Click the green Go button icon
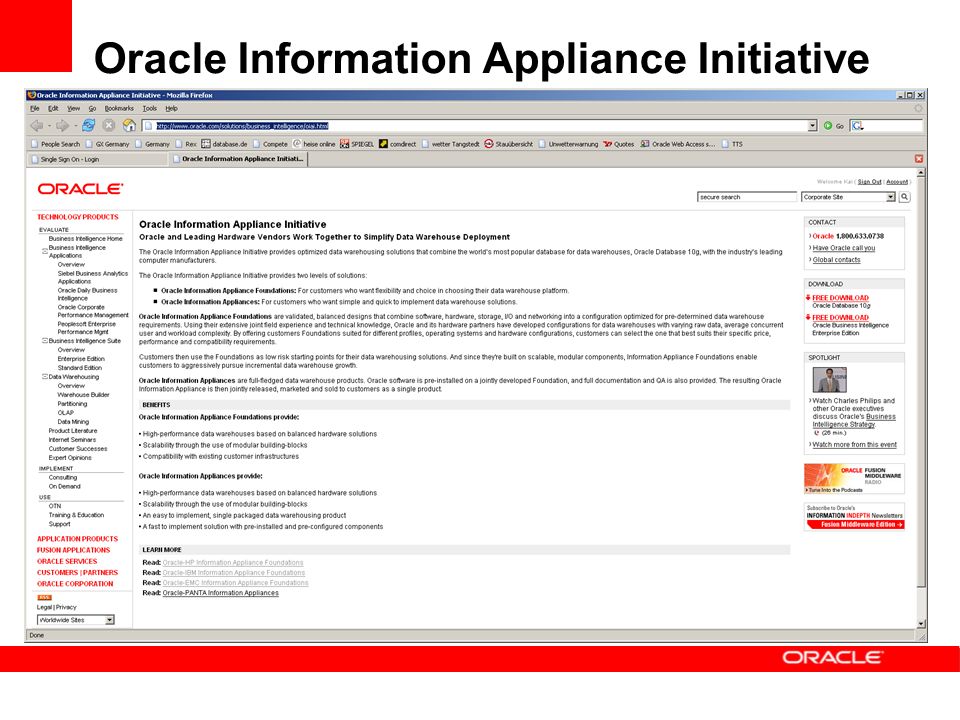This screenshot has height=720, width=960. [x=828, y=126]
